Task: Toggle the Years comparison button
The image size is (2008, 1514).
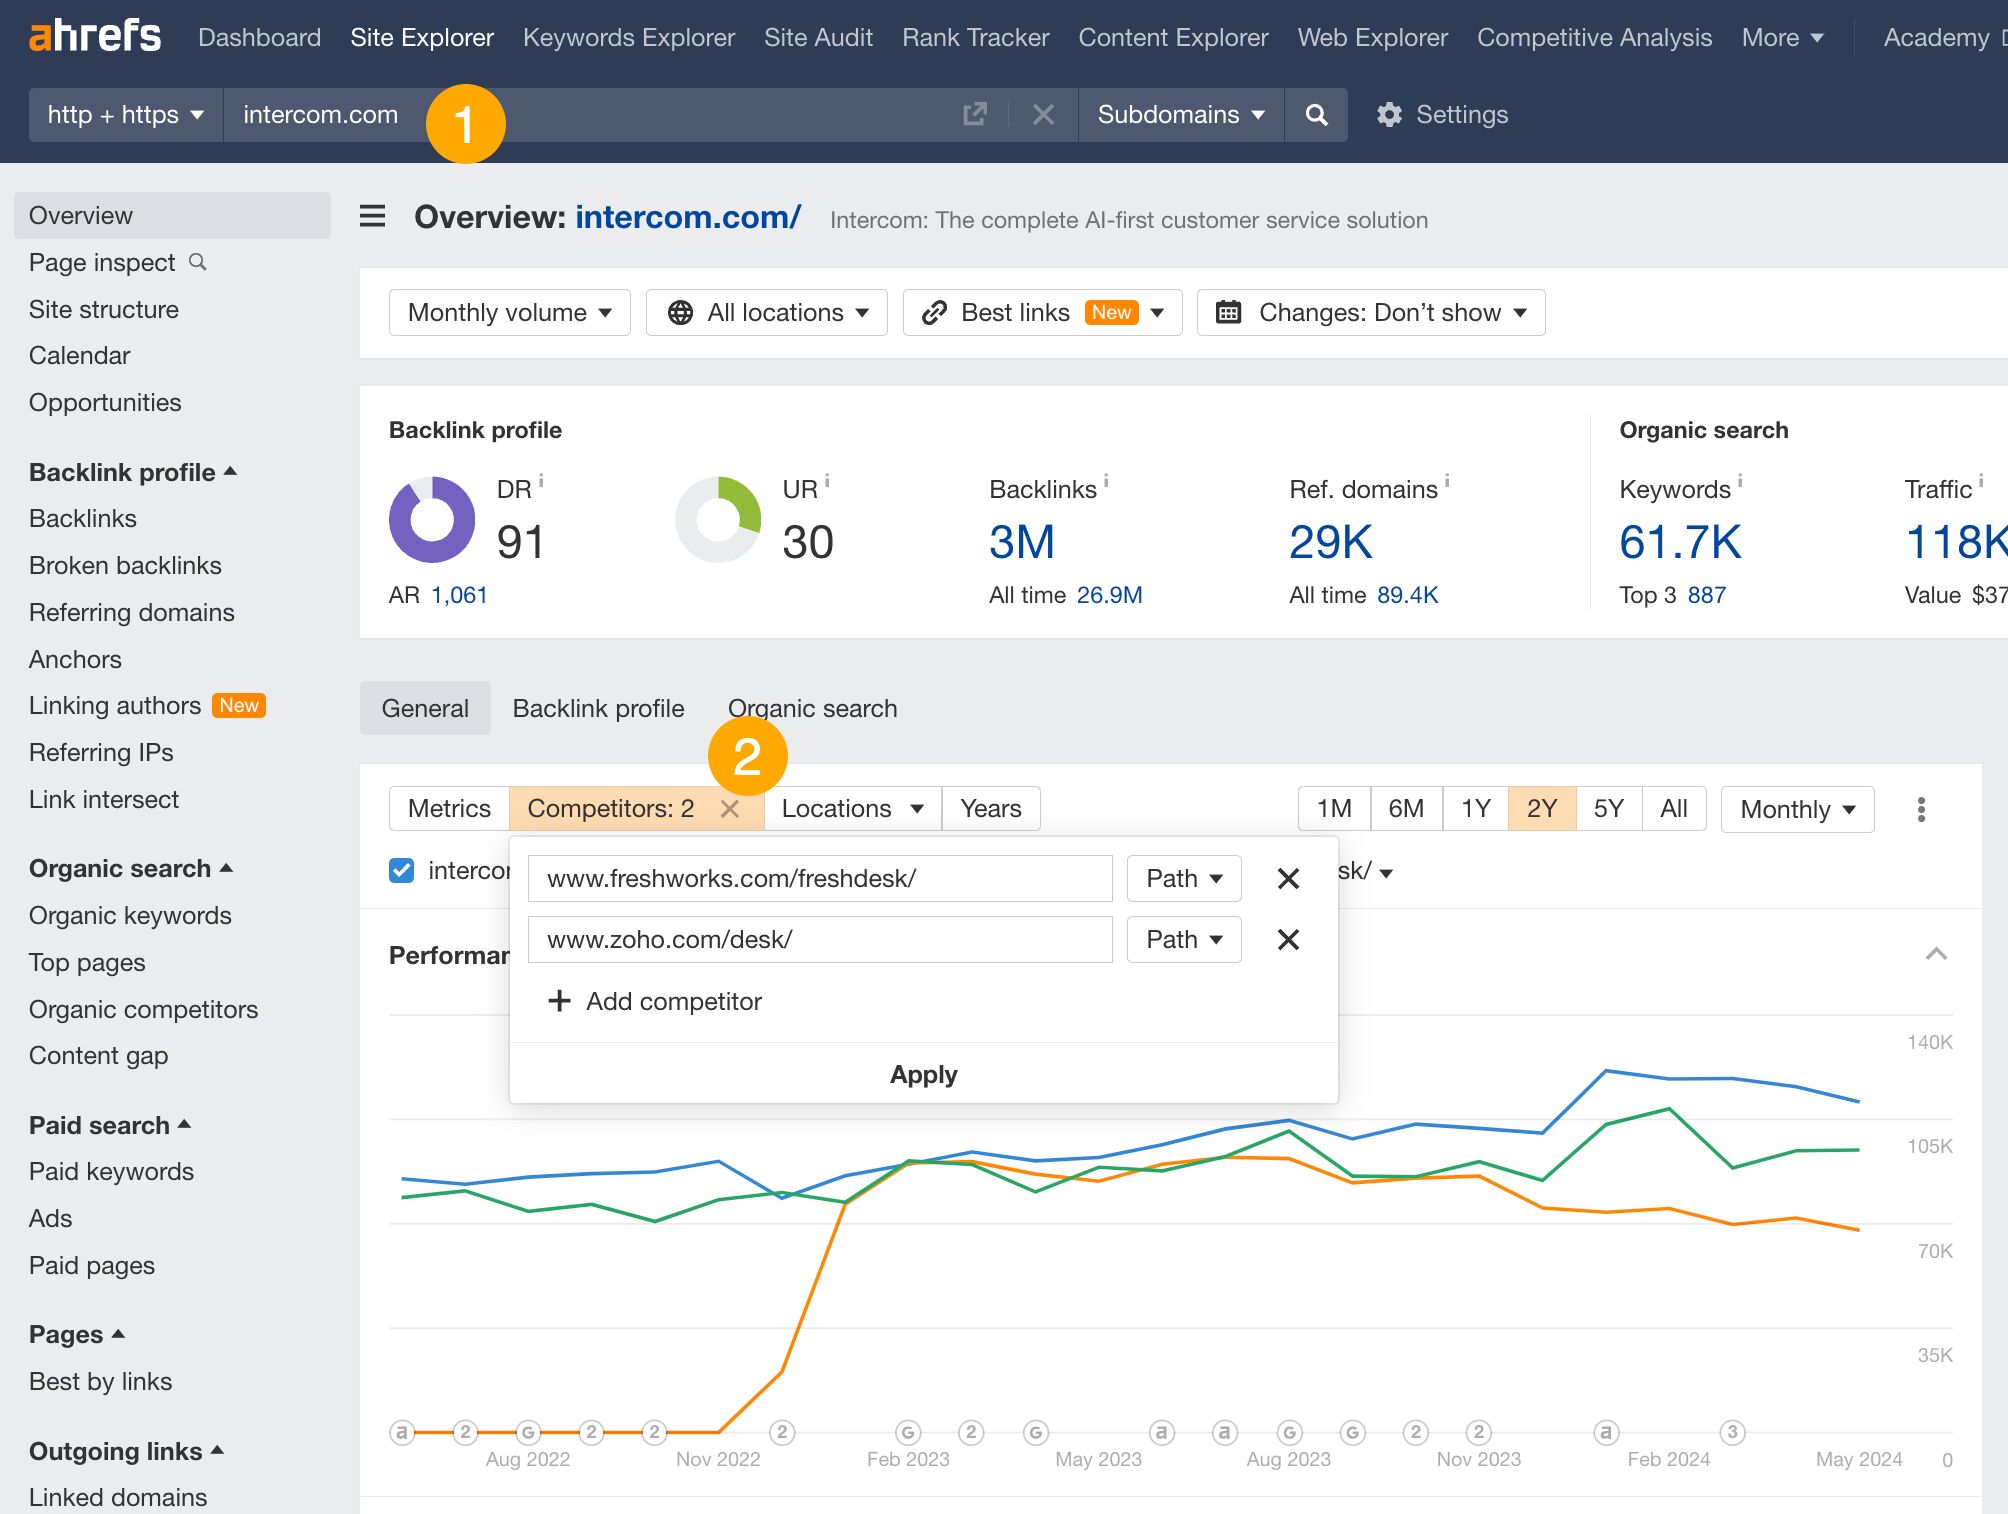Action: (x=991, y=808)
